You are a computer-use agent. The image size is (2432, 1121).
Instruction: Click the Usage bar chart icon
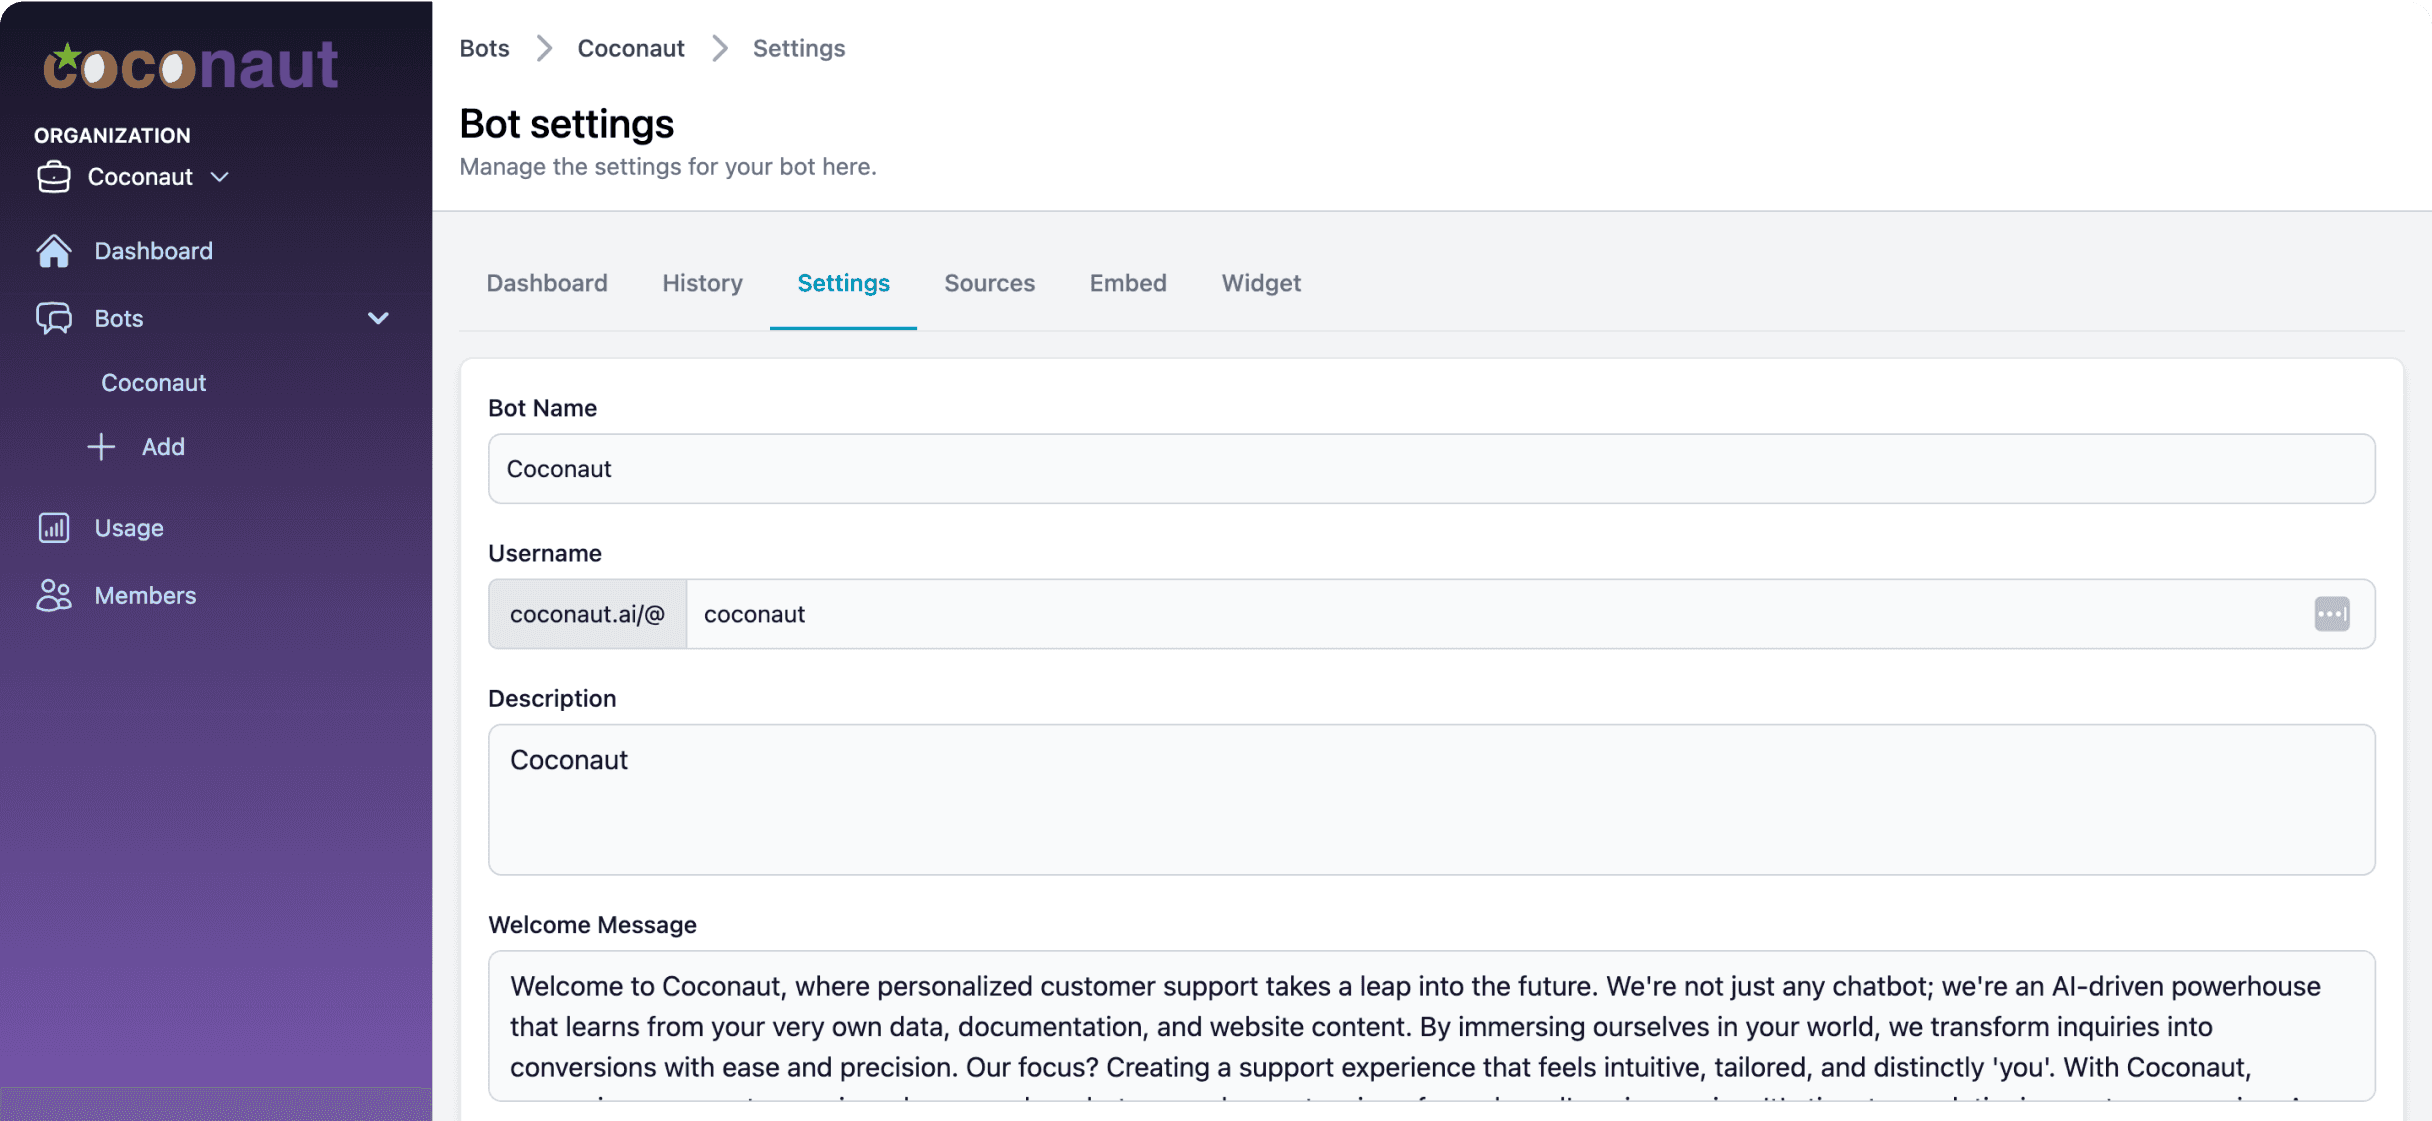(x=54, y=526)
